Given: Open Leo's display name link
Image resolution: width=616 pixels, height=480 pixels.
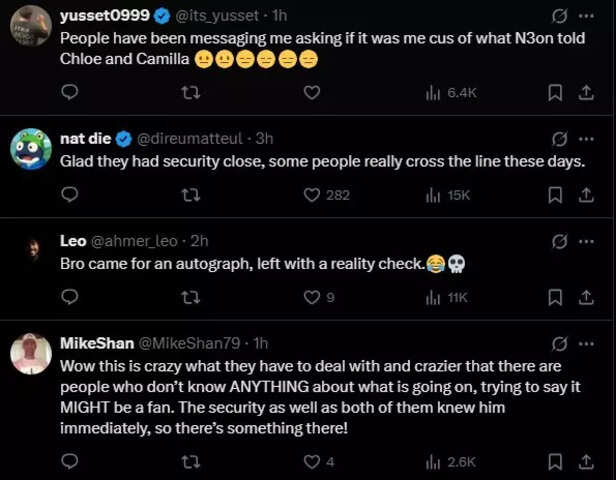Looking at the screenshot, I should point(73,241).
